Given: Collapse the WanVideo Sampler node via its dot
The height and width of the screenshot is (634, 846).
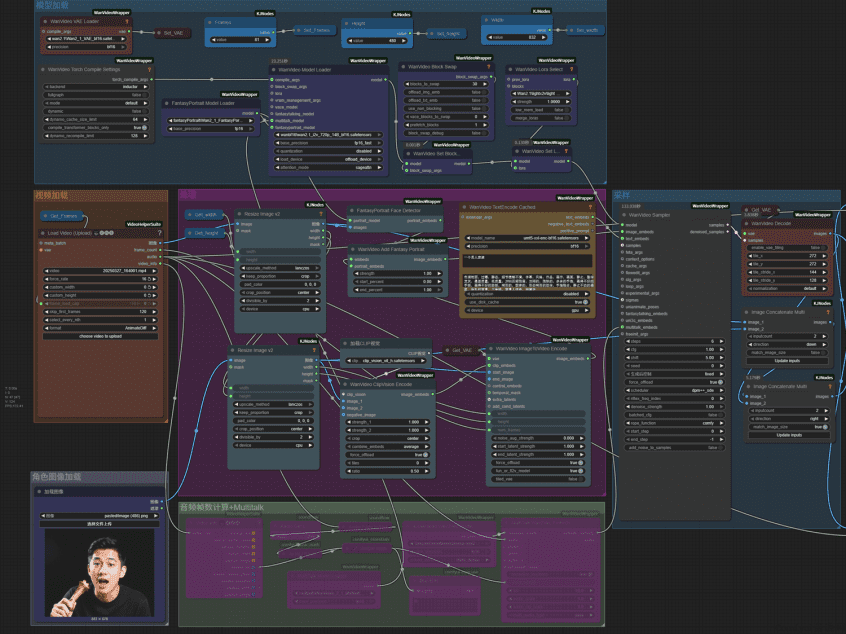Looking at the screenshot, I should (x=624, y=215).
